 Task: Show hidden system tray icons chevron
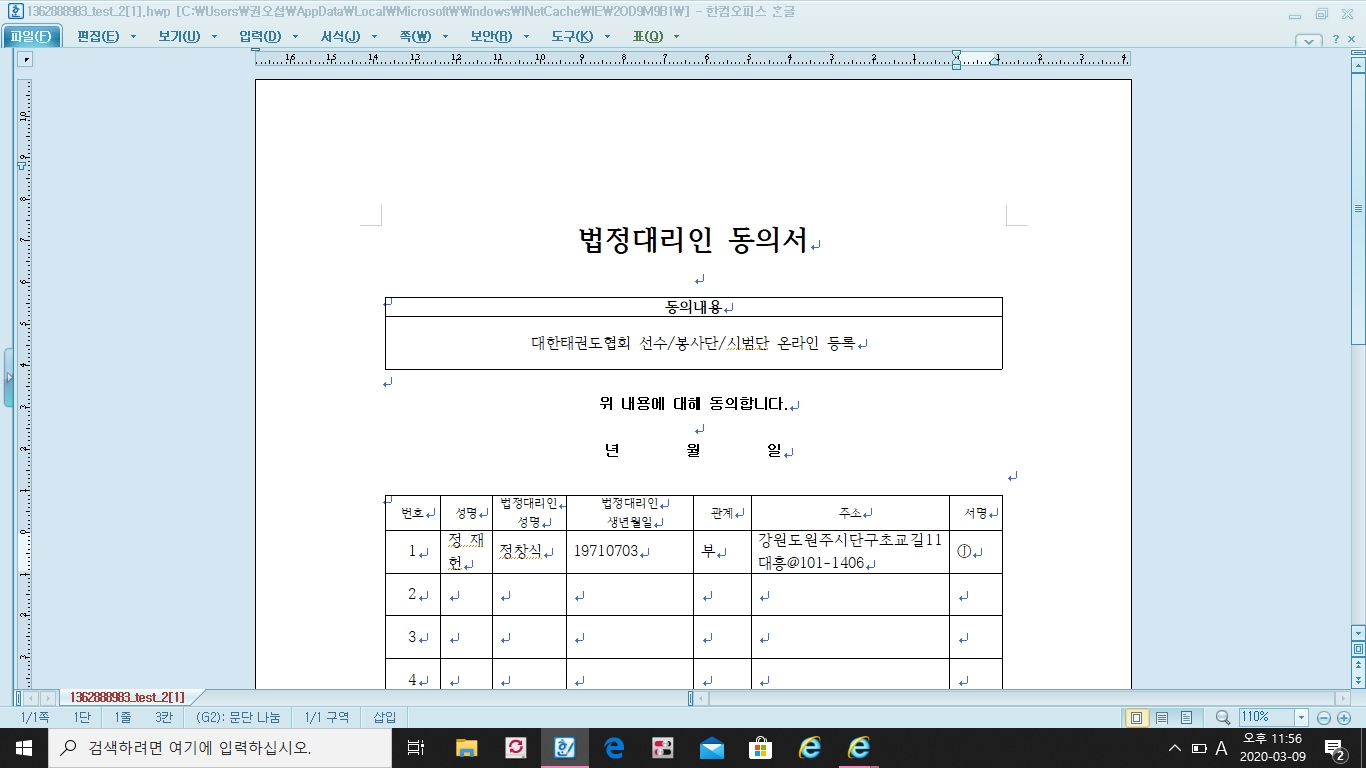(1176, 748)
